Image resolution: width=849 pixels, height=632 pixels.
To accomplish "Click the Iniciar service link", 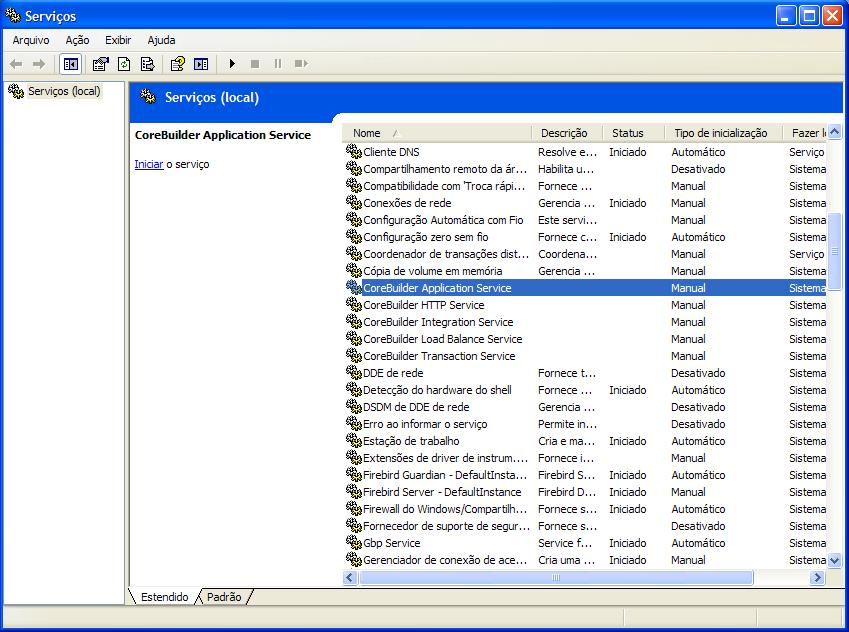I will click(148, 164).
